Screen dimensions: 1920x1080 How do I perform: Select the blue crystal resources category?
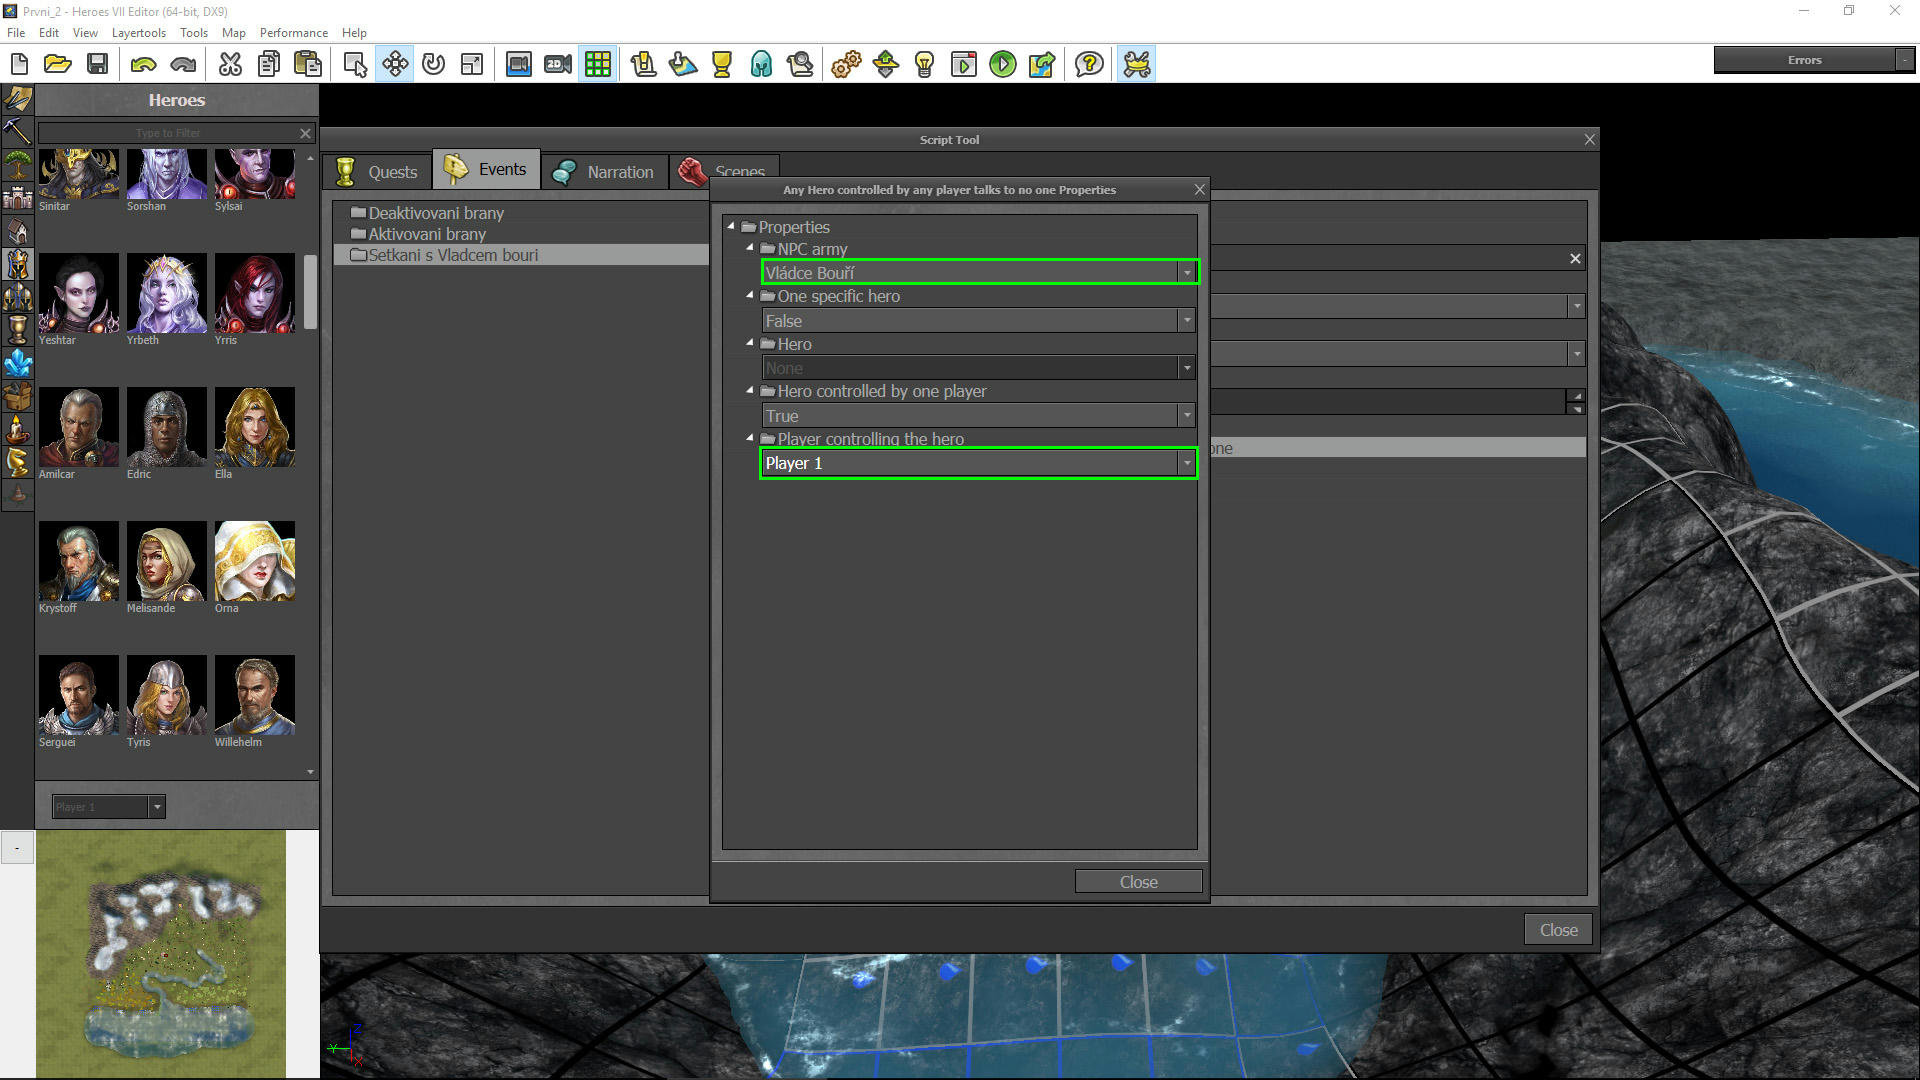click(17, 362)
